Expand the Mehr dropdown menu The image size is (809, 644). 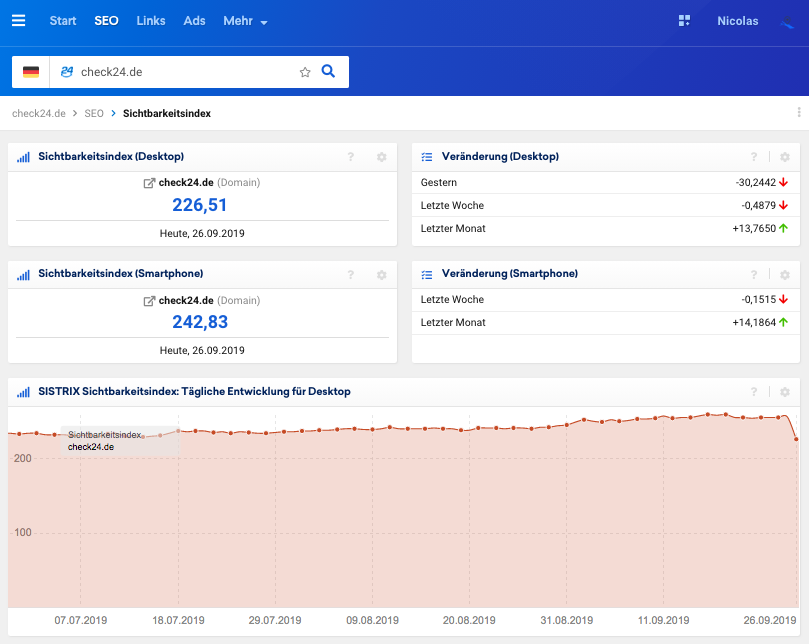245,21
